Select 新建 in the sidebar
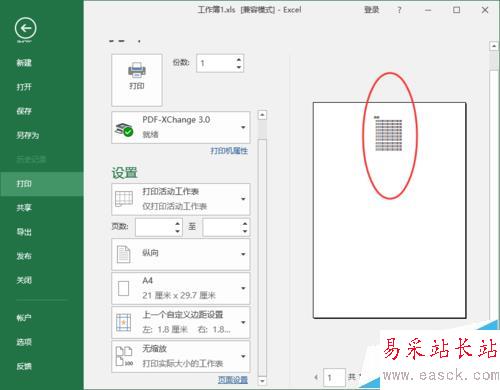The image size is (500, 390). coord(24,63)
